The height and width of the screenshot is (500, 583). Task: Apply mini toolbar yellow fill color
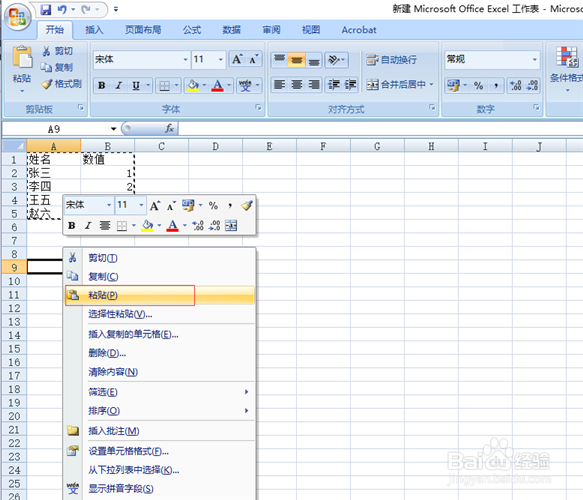147,225
